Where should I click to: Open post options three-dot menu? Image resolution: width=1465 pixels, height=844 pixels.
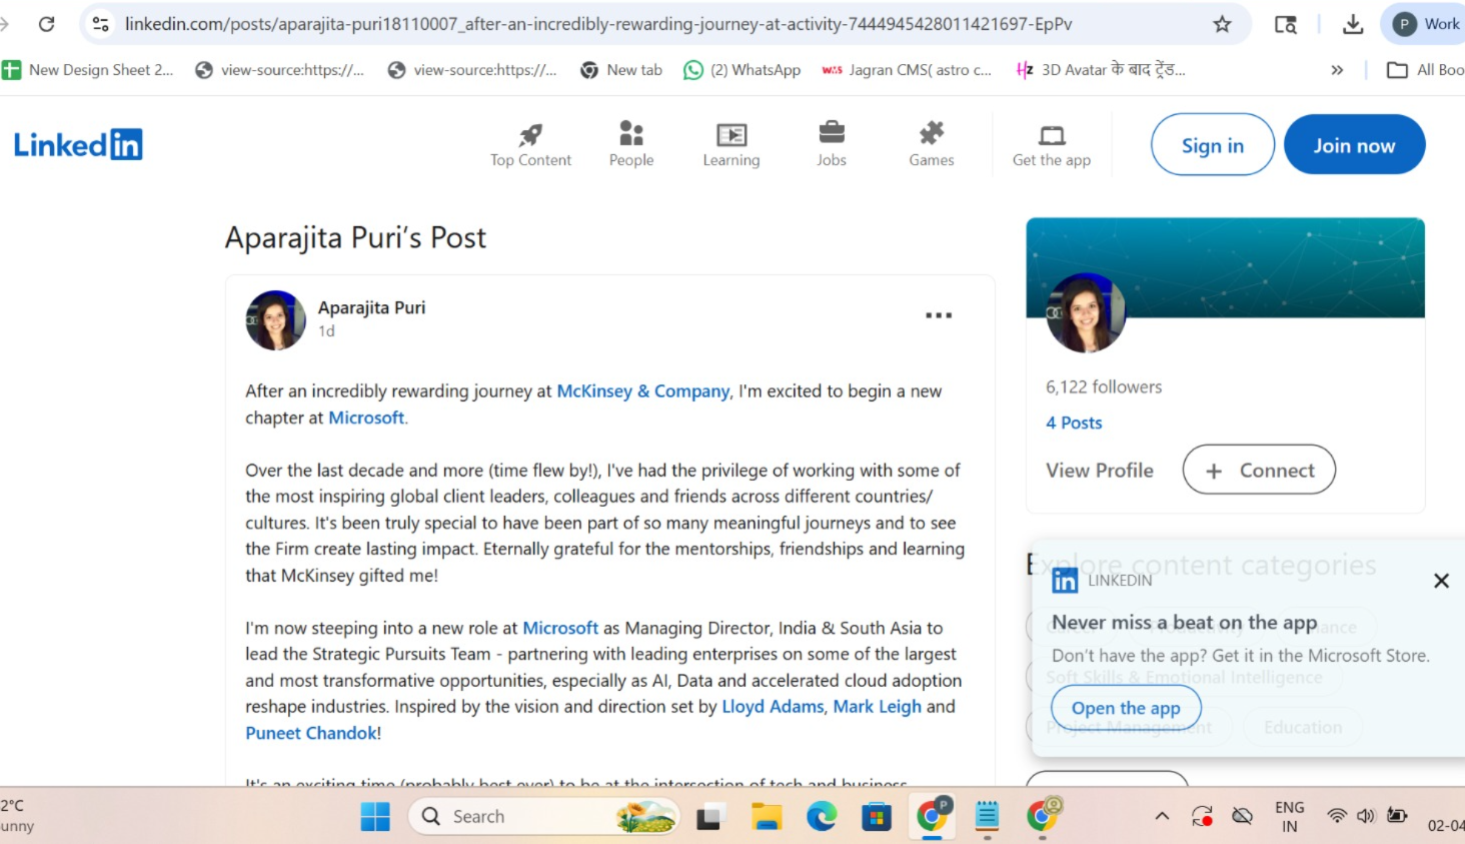(938, 316)
